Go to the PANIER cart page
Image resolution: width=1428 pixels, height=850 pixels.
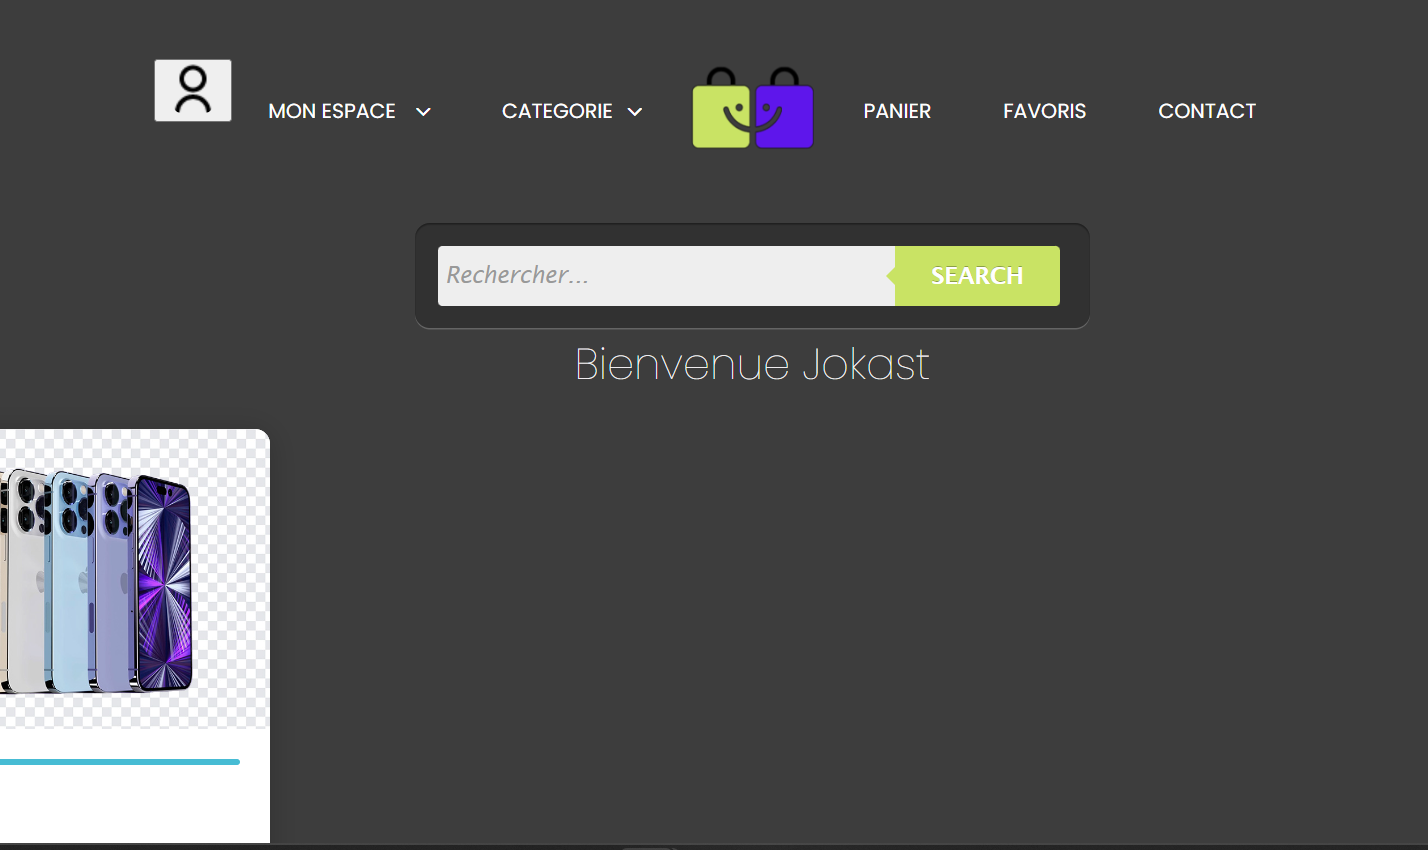point(897,111)
